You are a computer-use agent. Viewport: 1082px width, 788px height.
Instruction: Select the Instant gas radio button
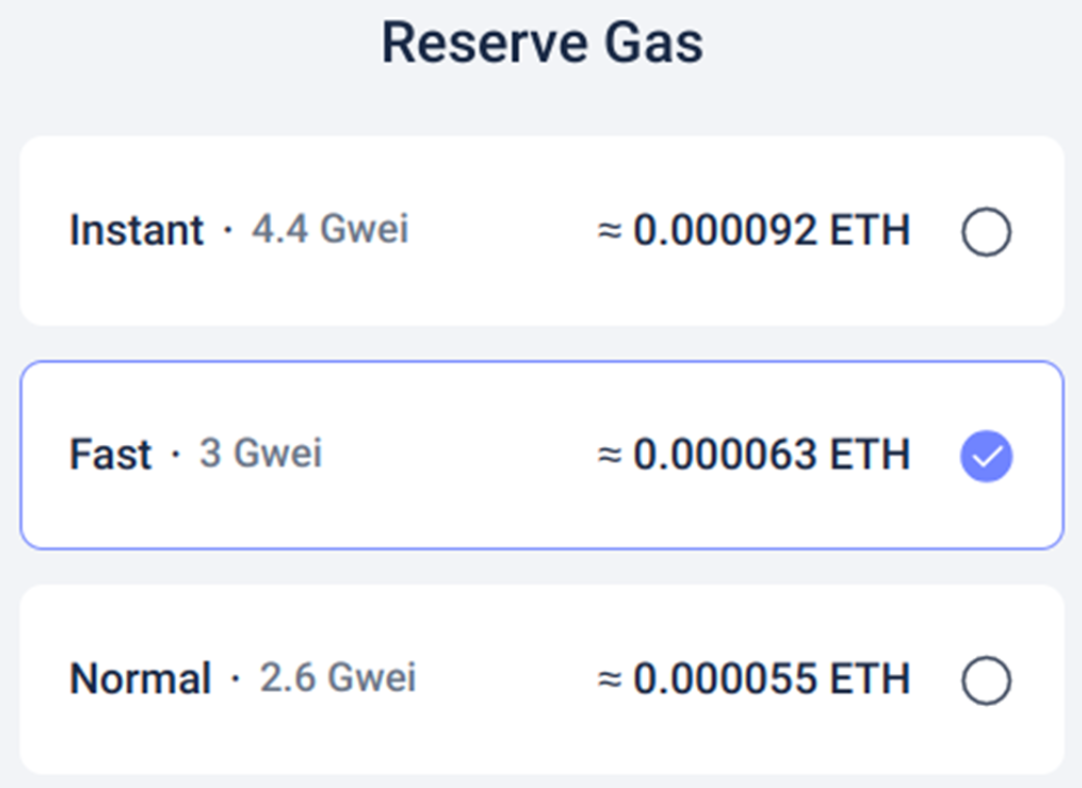click(986, 233)
